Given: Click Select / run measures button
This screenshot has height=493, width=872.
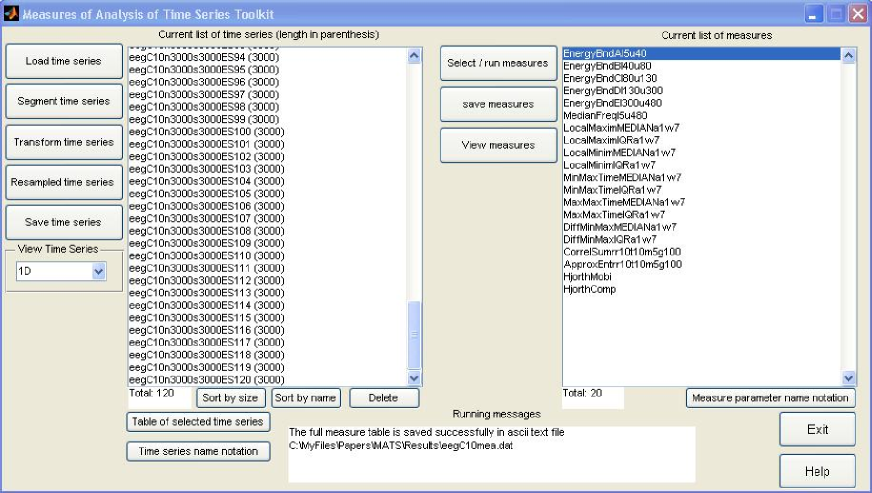Looking at the screenshot, I should tap(497, 63).
